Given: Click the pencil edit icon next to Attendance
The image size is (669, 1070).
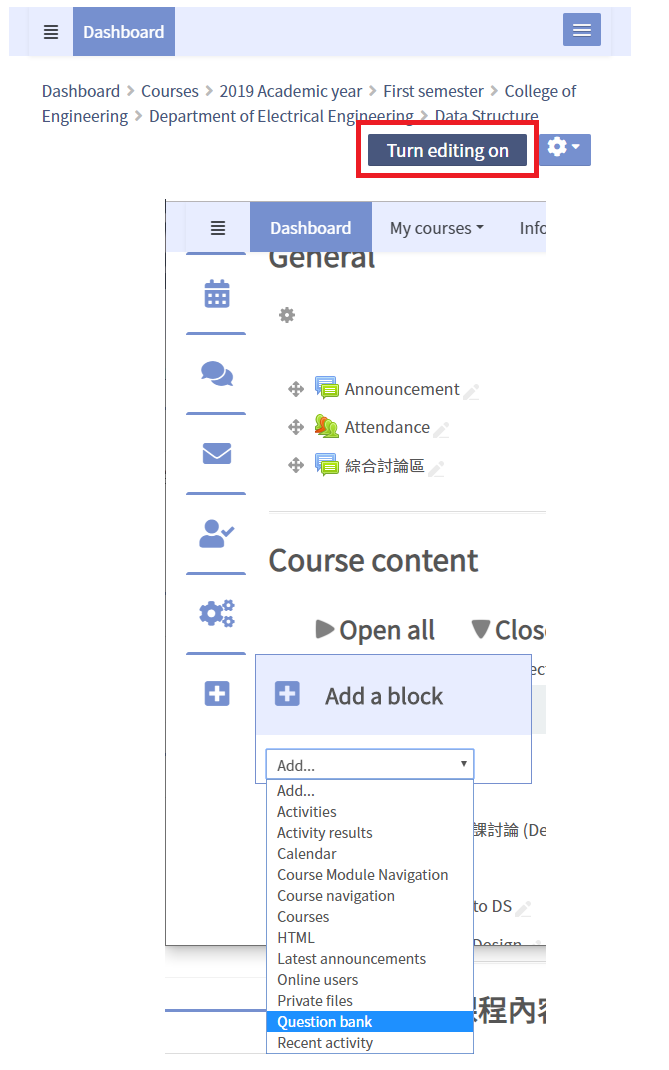Looking at the screenshot, I should coord(441,429).
